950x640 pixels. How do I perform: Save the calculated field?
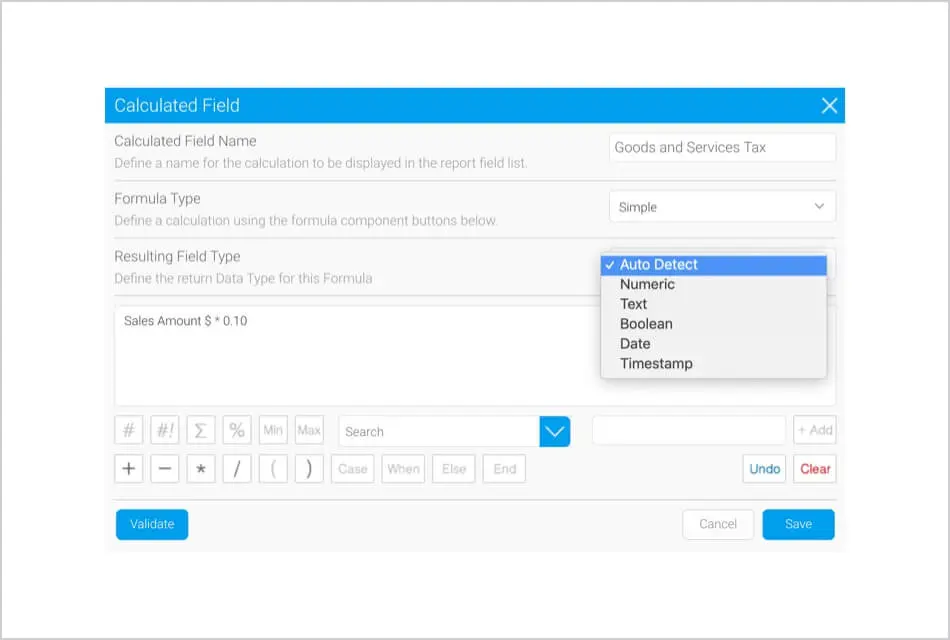point(798,524)
